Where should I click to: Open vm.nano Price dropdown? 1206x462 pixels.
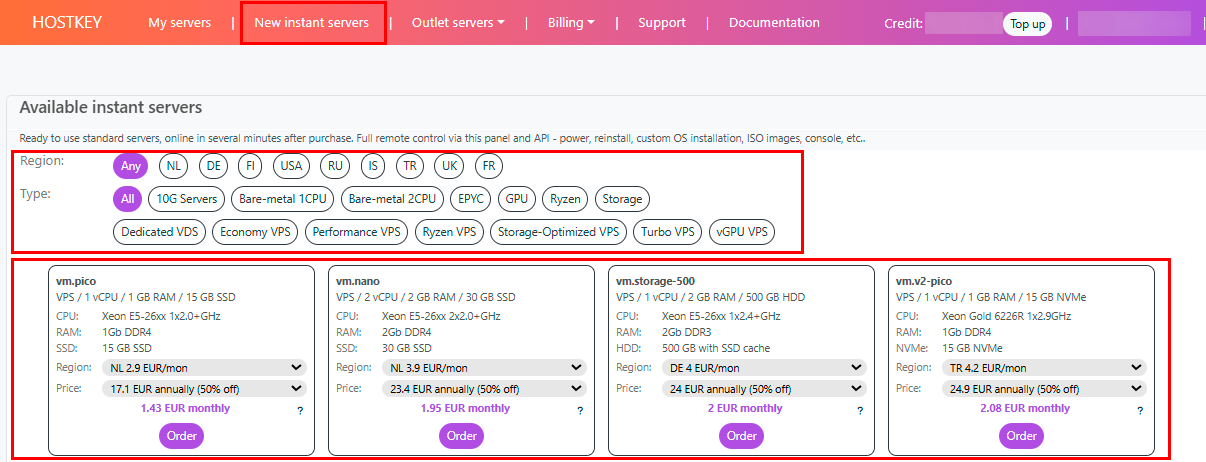coord(484,389)
